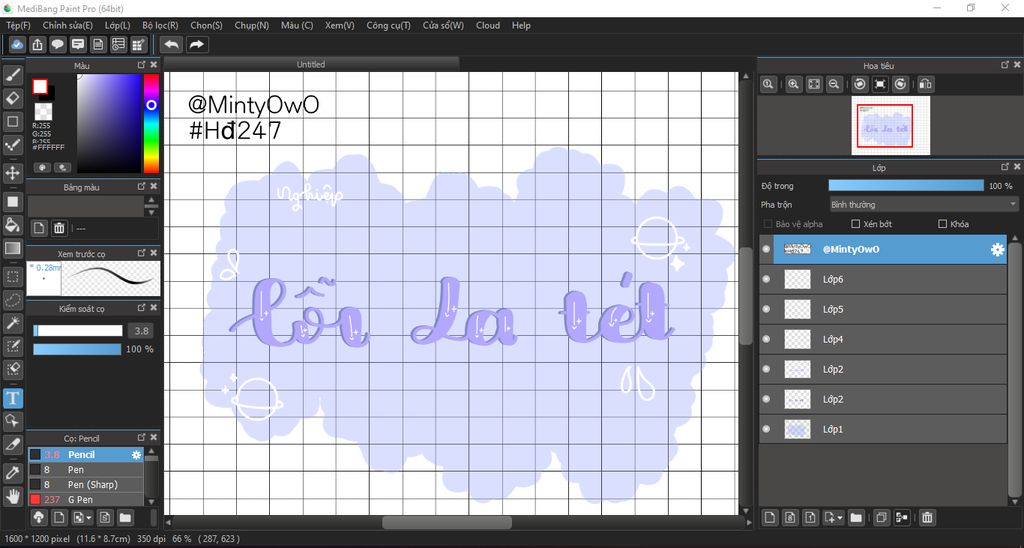1024x548 pixels.
Task: Select the Hand pan tool
Action: [x=12, y=496]
